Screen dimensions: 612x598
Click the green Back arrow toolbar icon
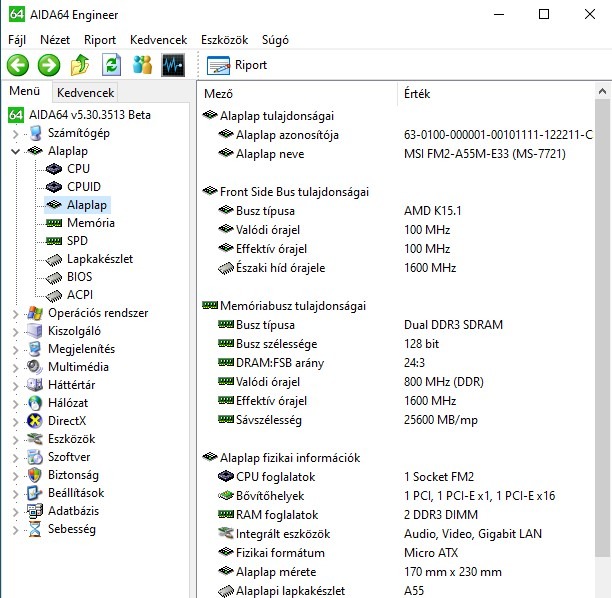18,65
